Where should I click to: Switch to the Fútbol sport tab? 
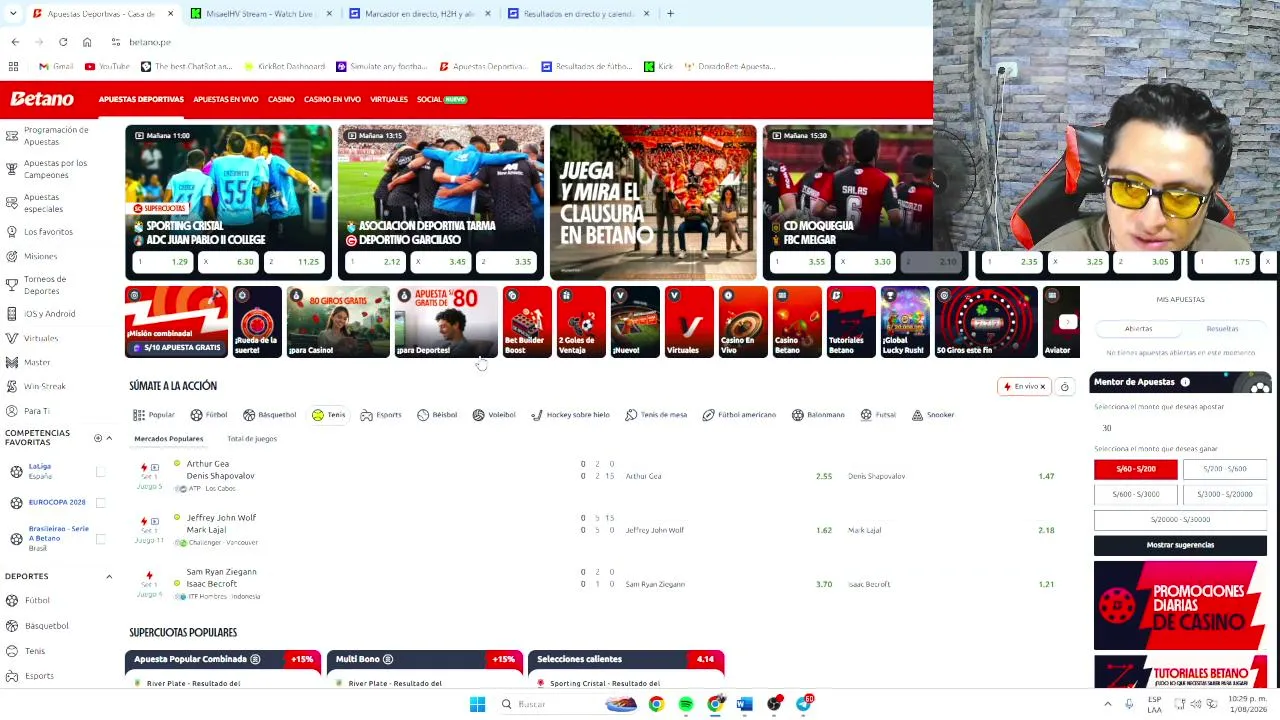click(209, 415)
